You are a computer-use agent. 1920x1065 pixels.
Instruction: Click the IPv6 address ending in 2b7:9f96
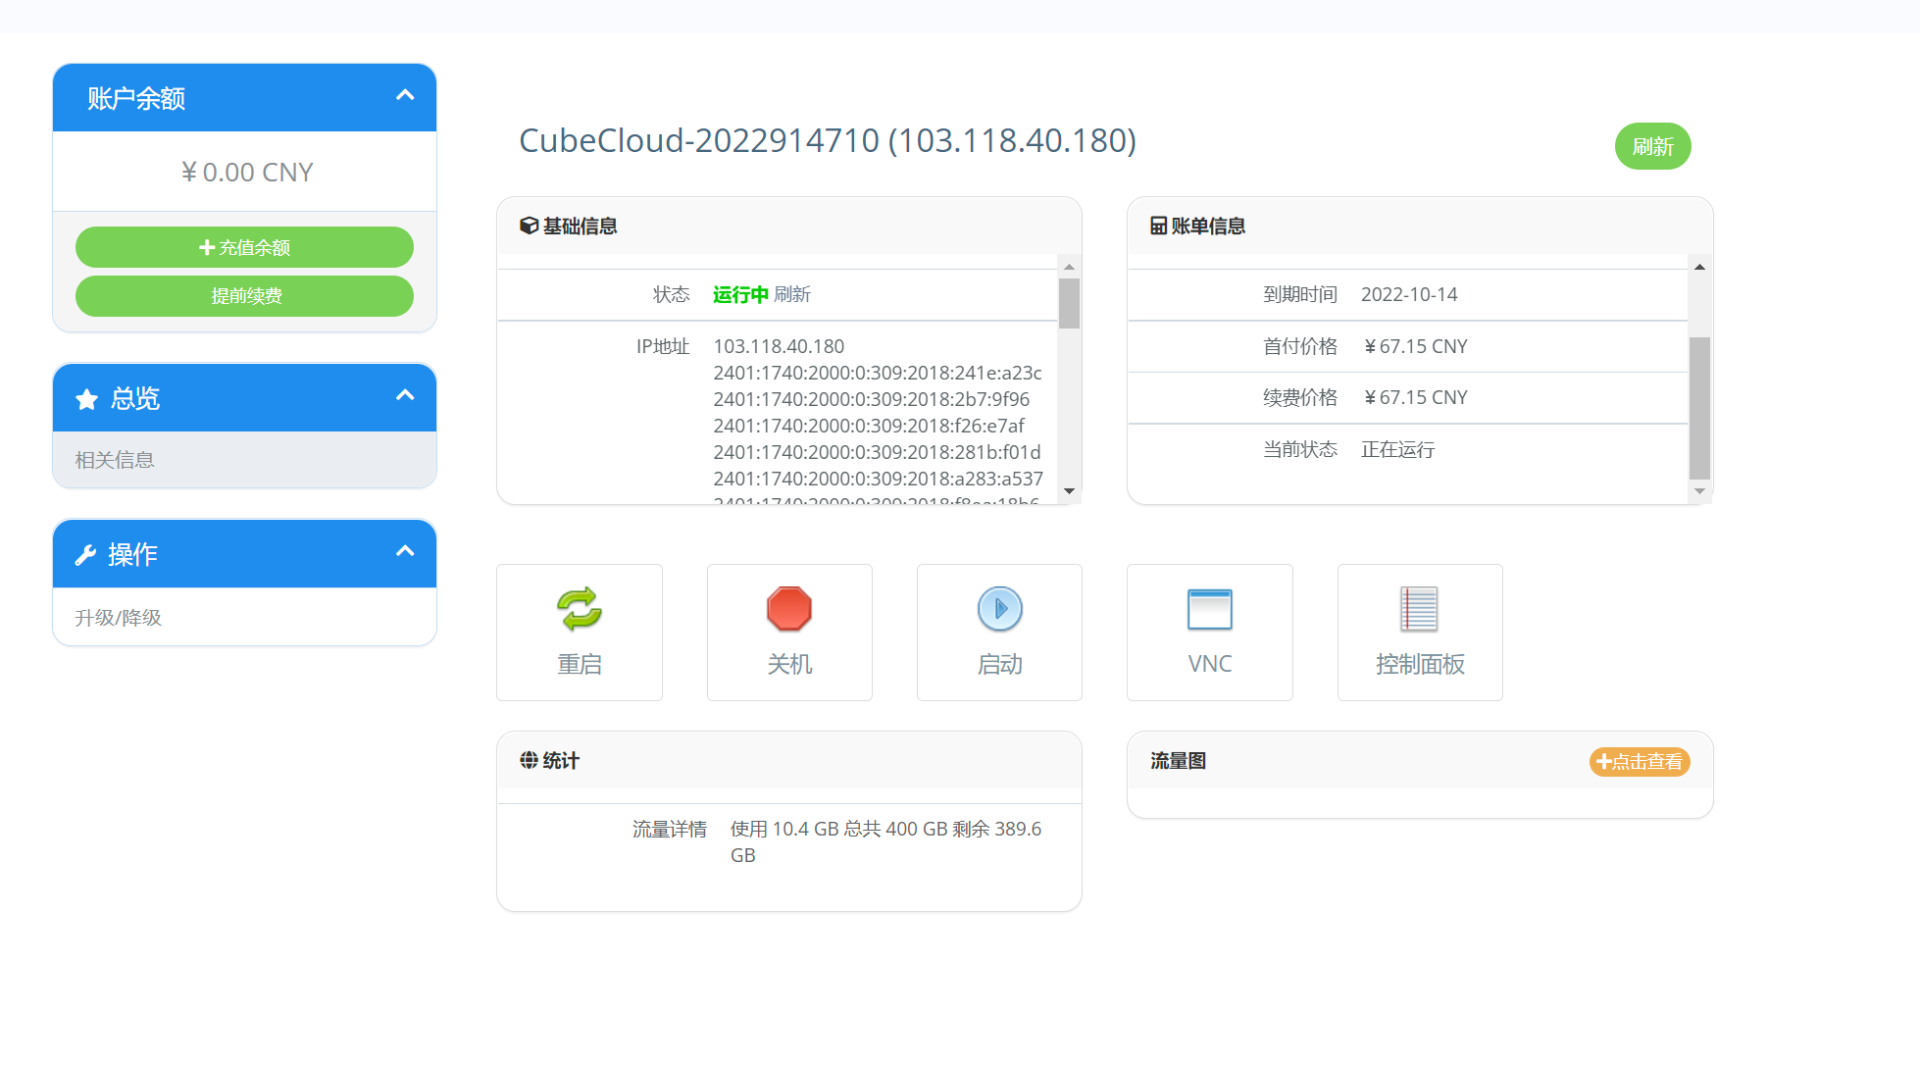[x=871, y=399]
